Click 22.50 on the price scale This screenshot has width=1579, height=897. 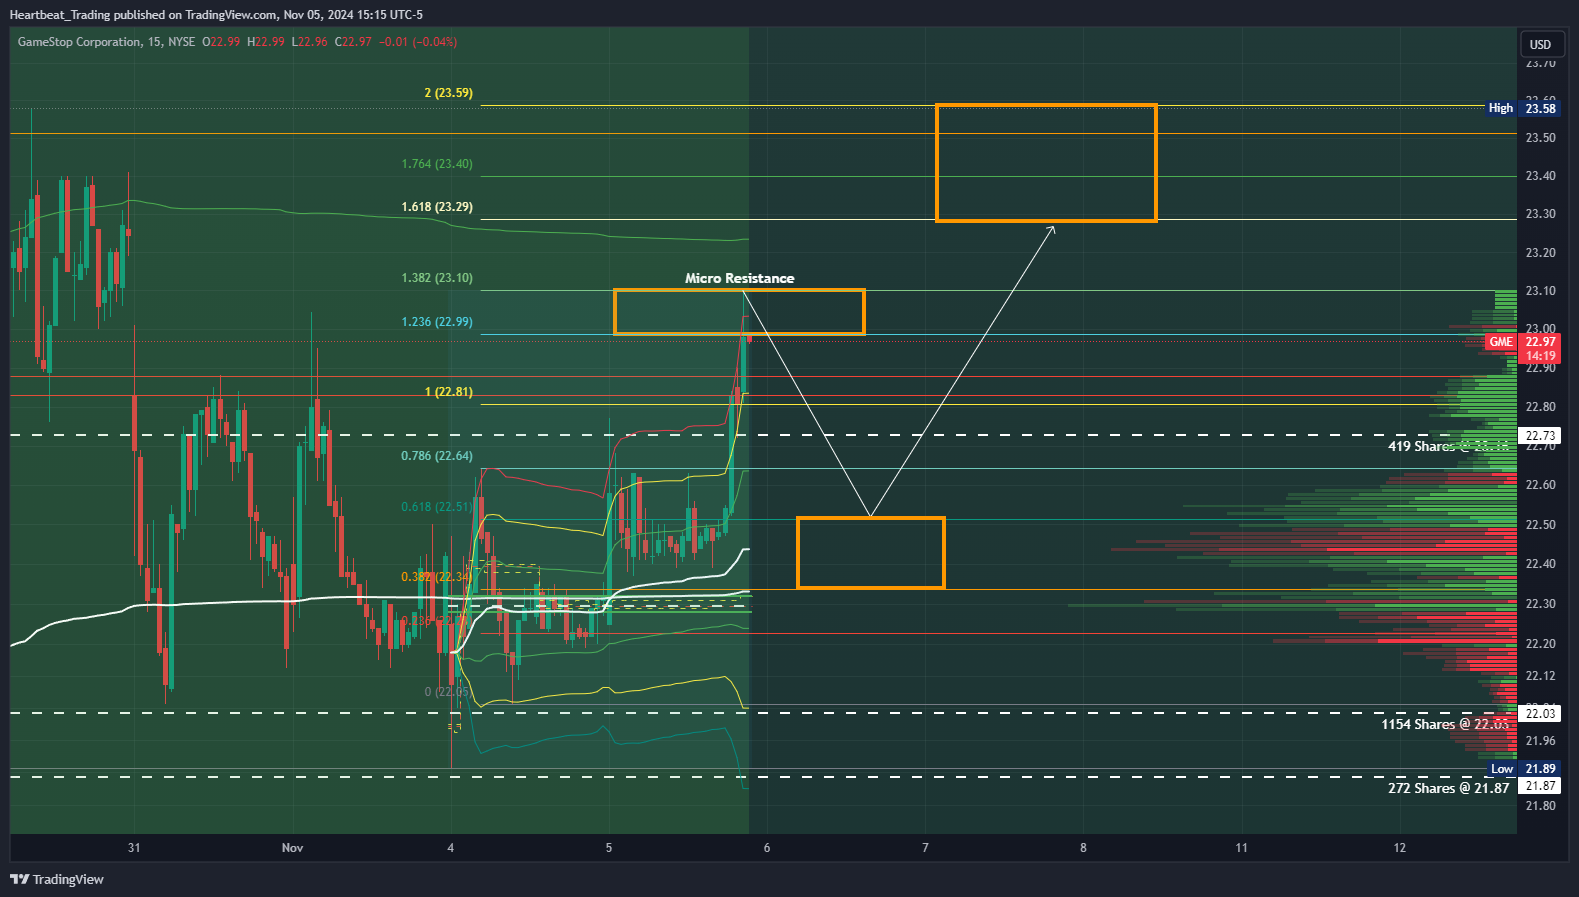(1540, 524)
